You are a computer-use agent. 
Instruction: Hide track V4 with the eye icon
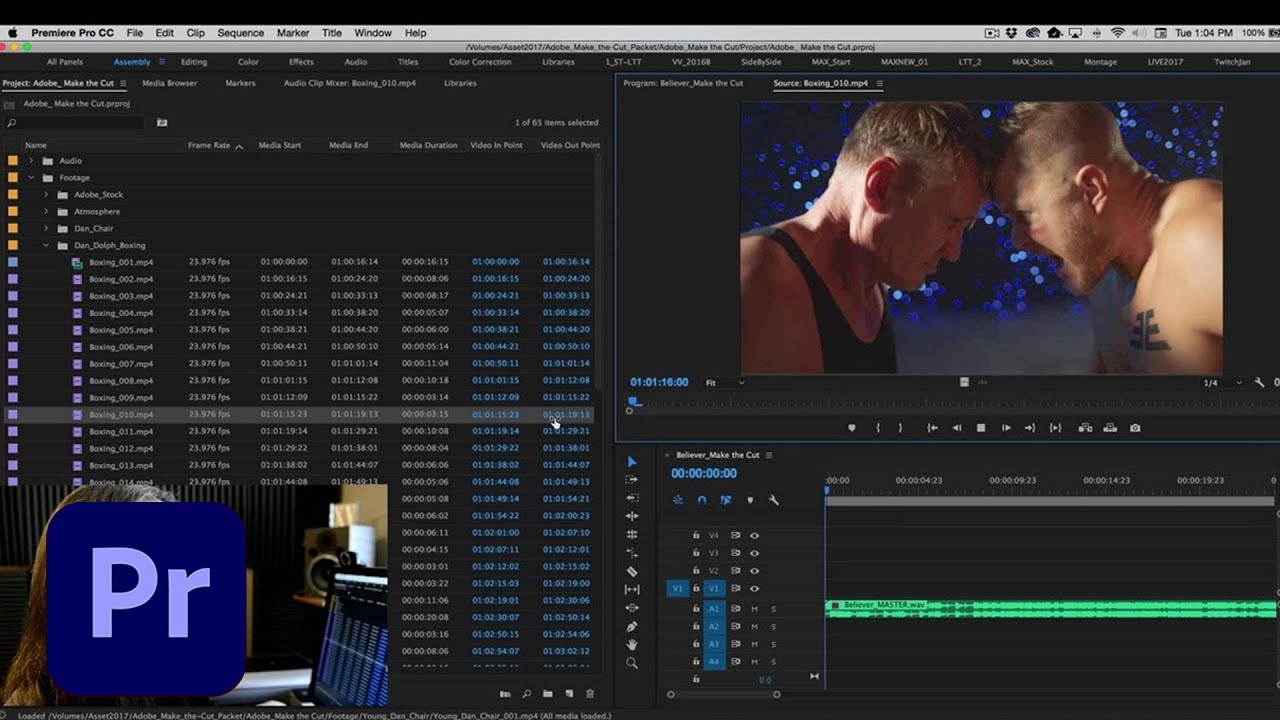754,535
